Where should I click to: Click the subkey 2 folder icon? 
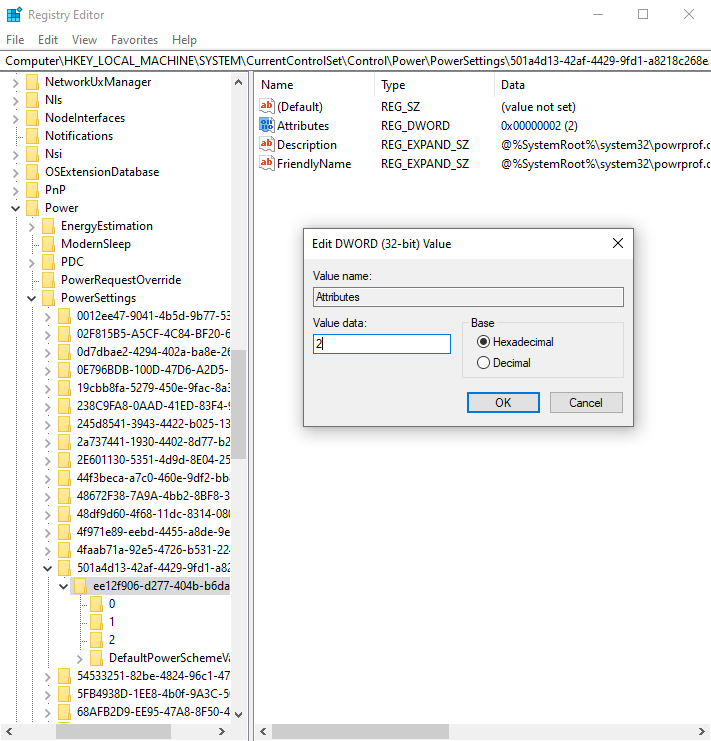click(x=96, y=640)
